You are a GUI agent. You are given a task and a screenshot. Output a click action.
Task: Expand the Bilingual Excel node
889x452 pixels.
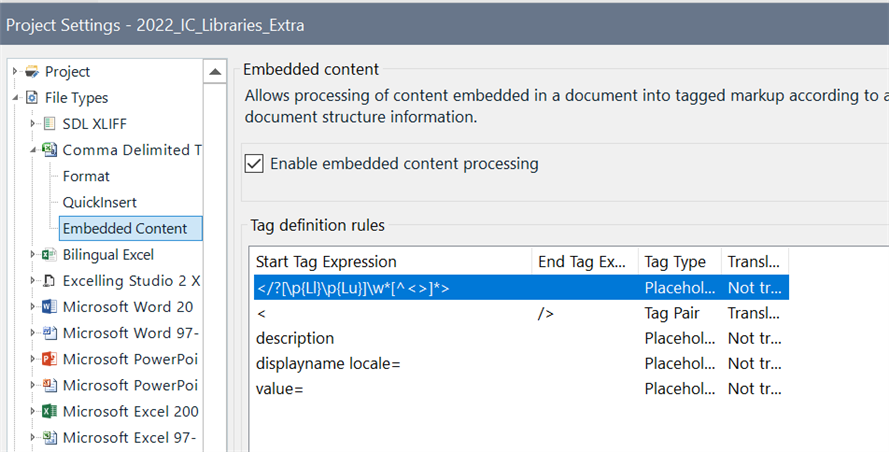coord(33,255)
